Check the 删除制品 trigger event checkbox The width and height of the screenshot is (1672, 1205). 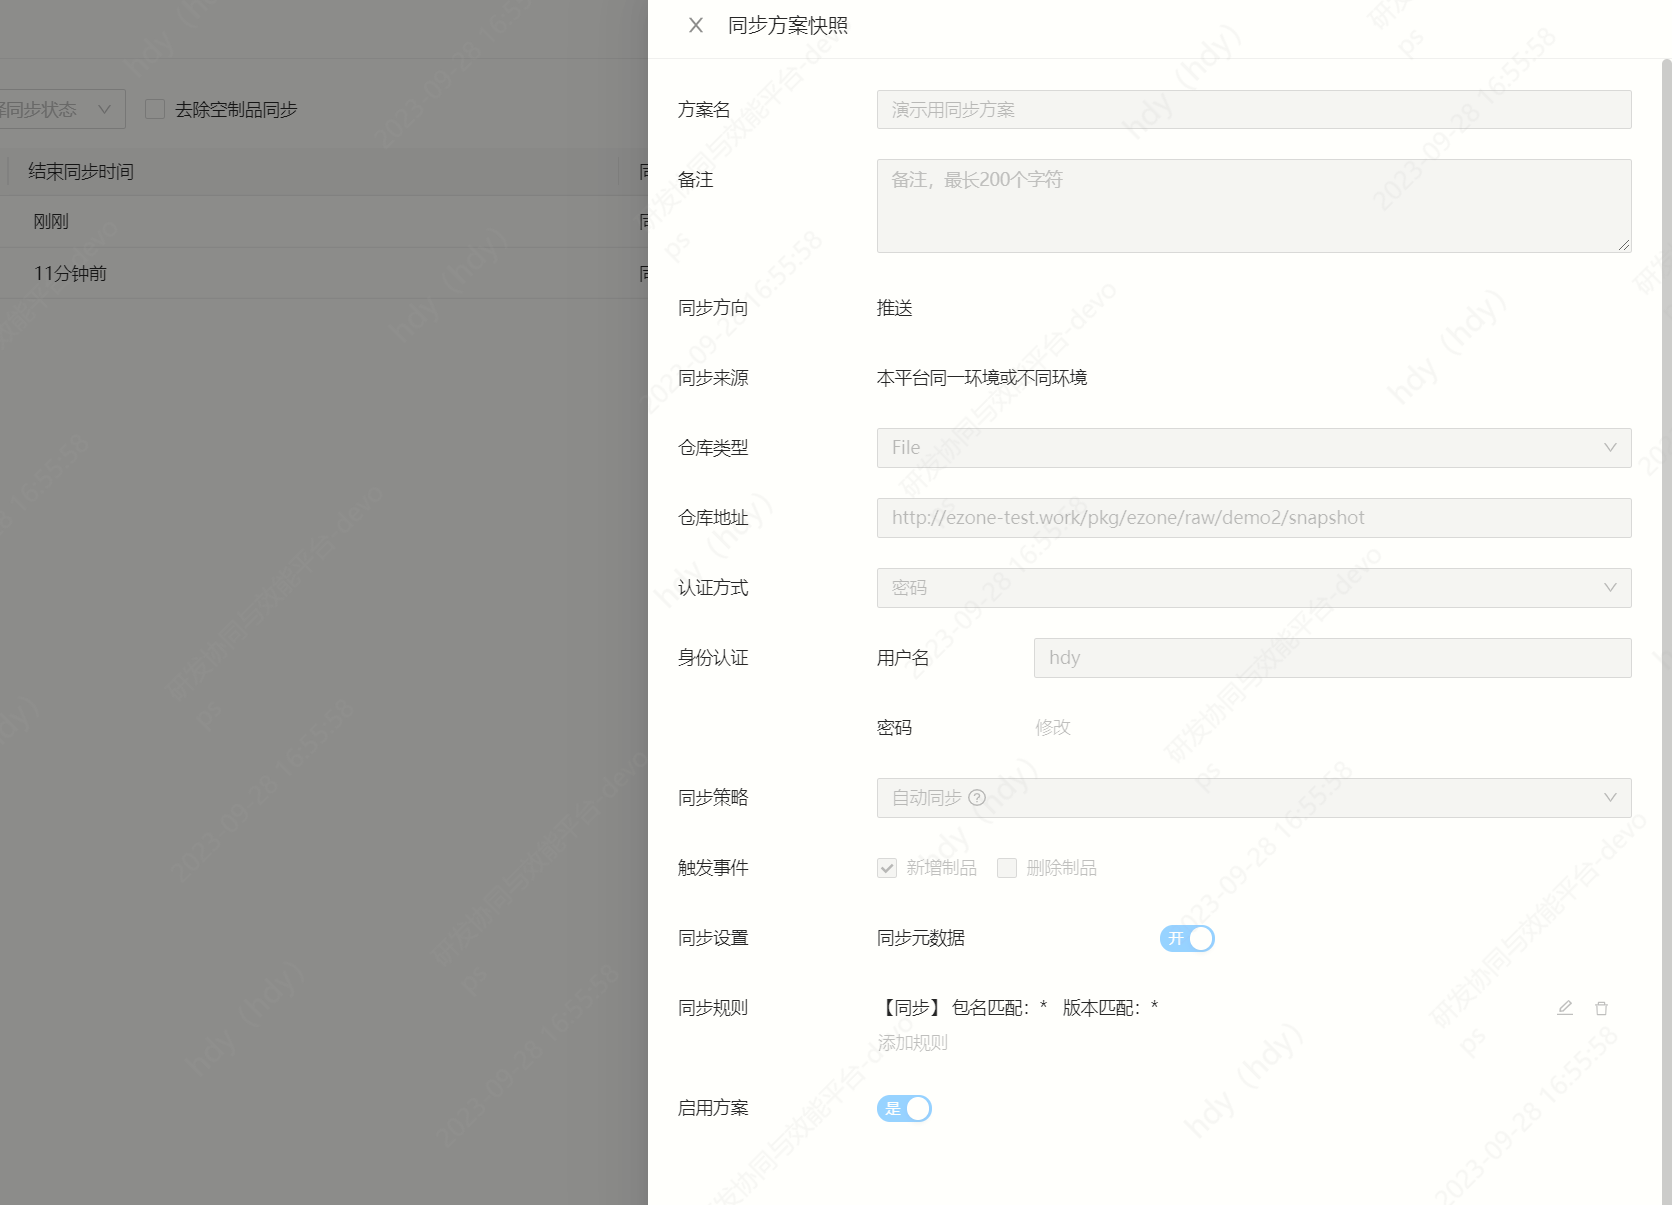pos(1007,868)
